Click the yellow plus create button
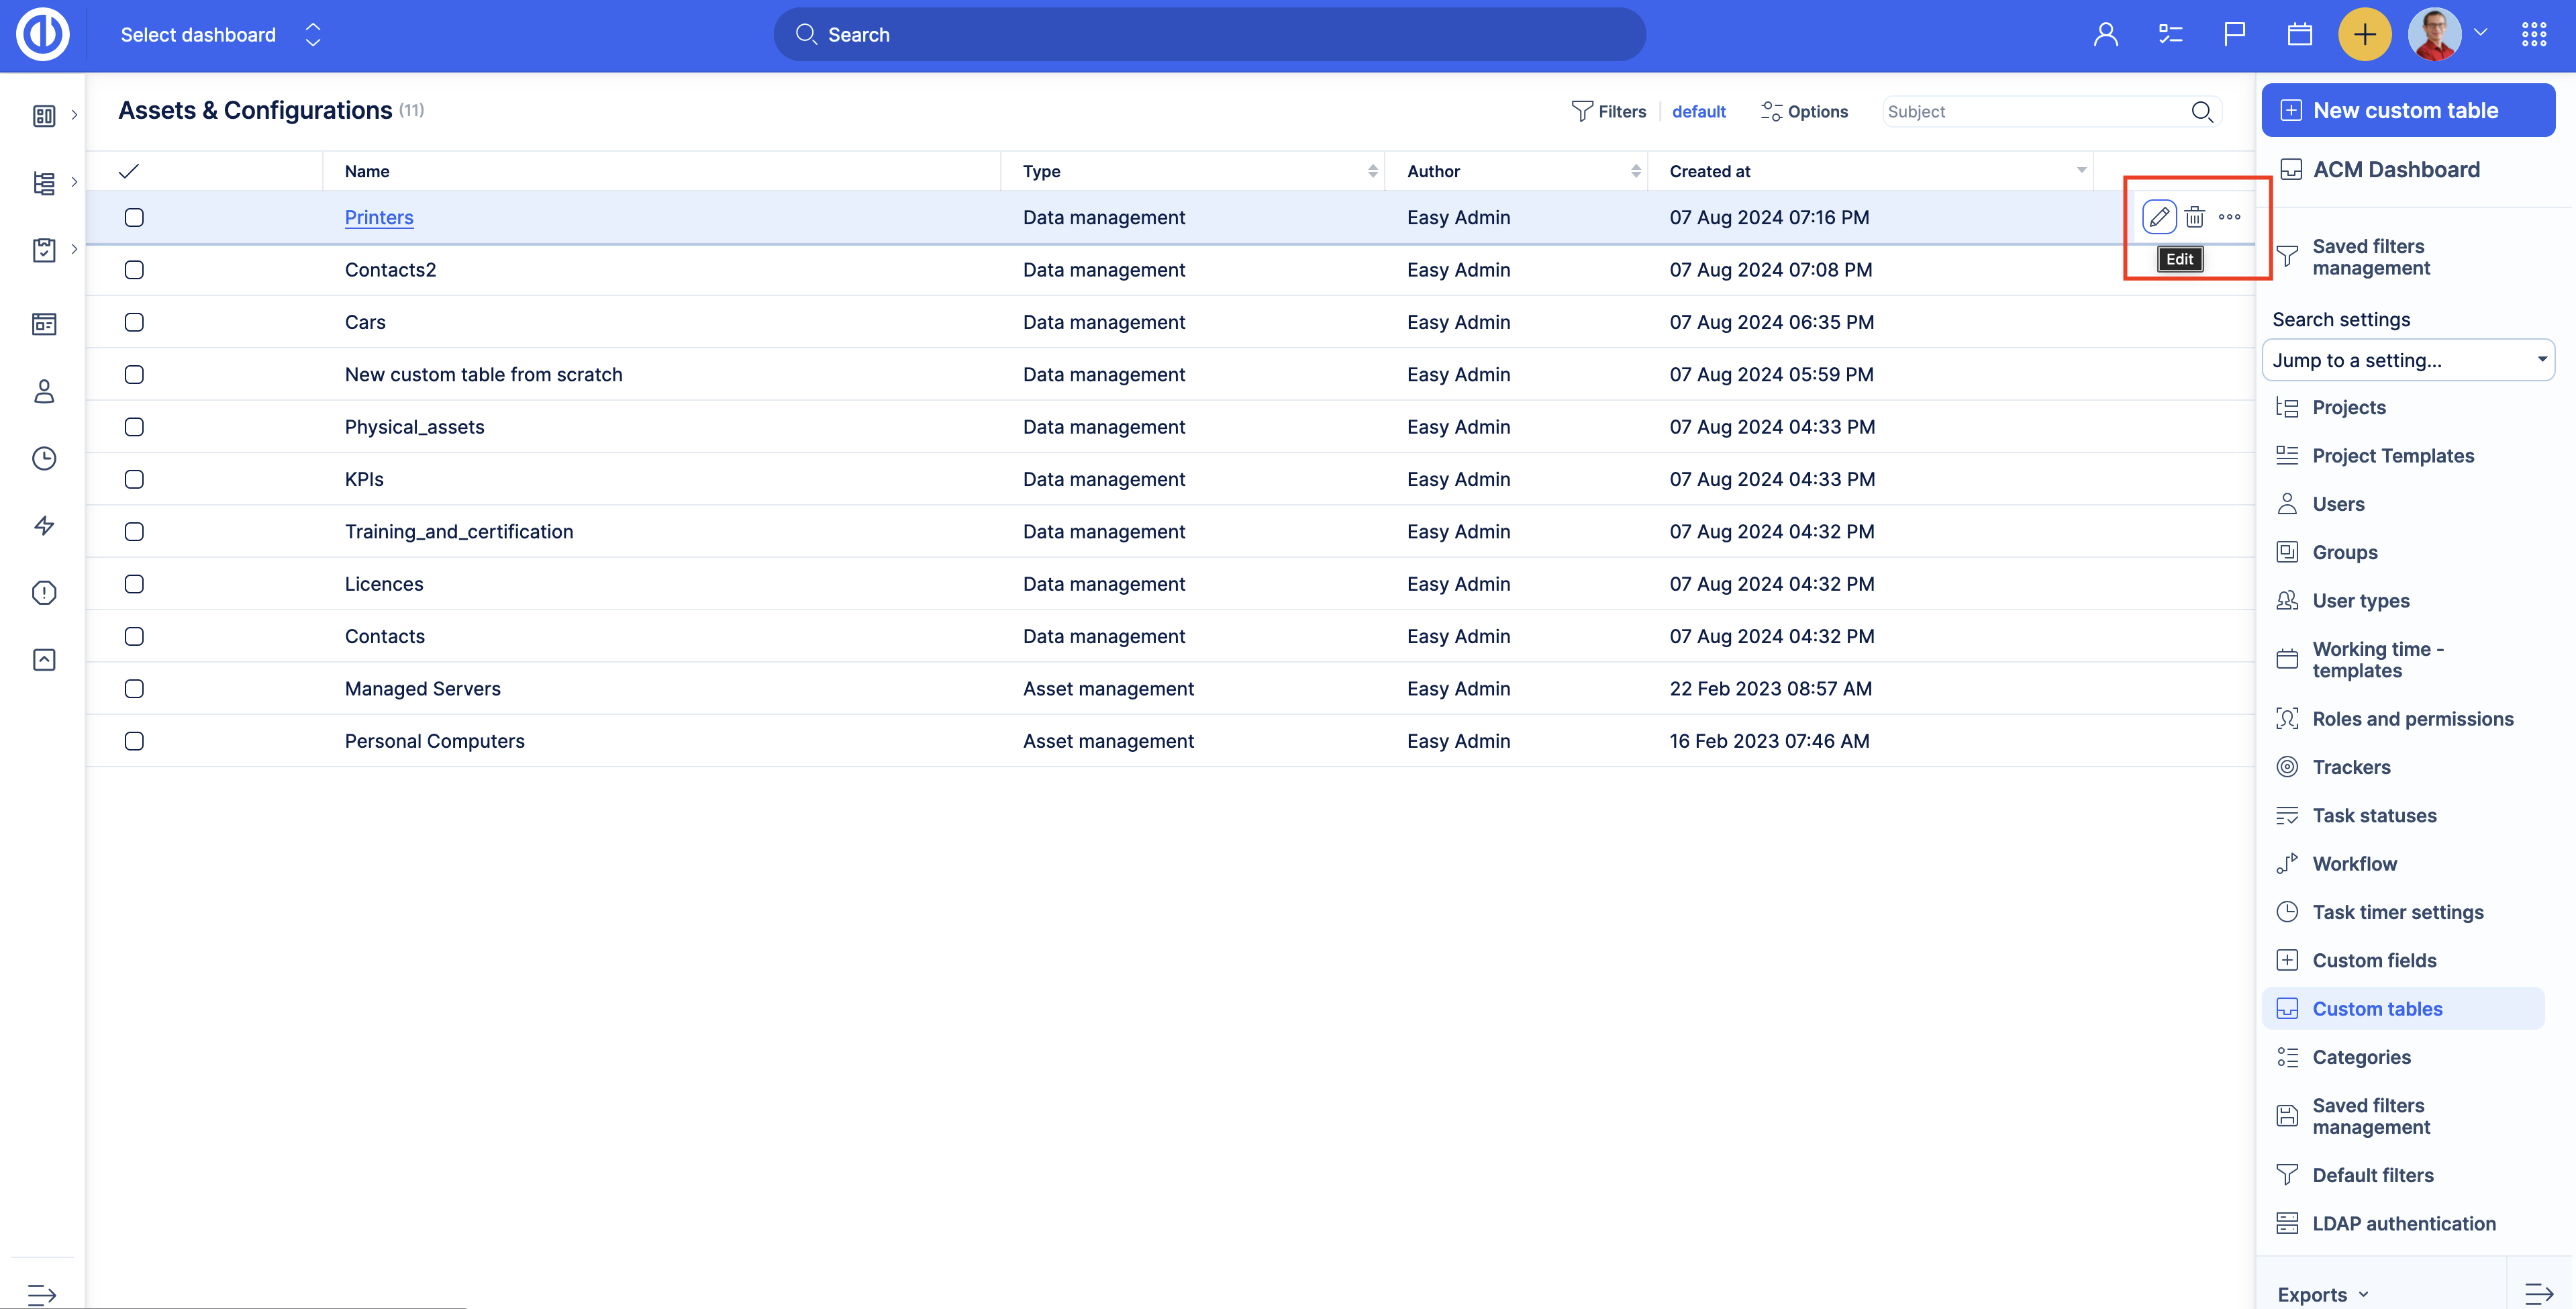Screen dimensions: 2576x1309 click(2364, 35)
